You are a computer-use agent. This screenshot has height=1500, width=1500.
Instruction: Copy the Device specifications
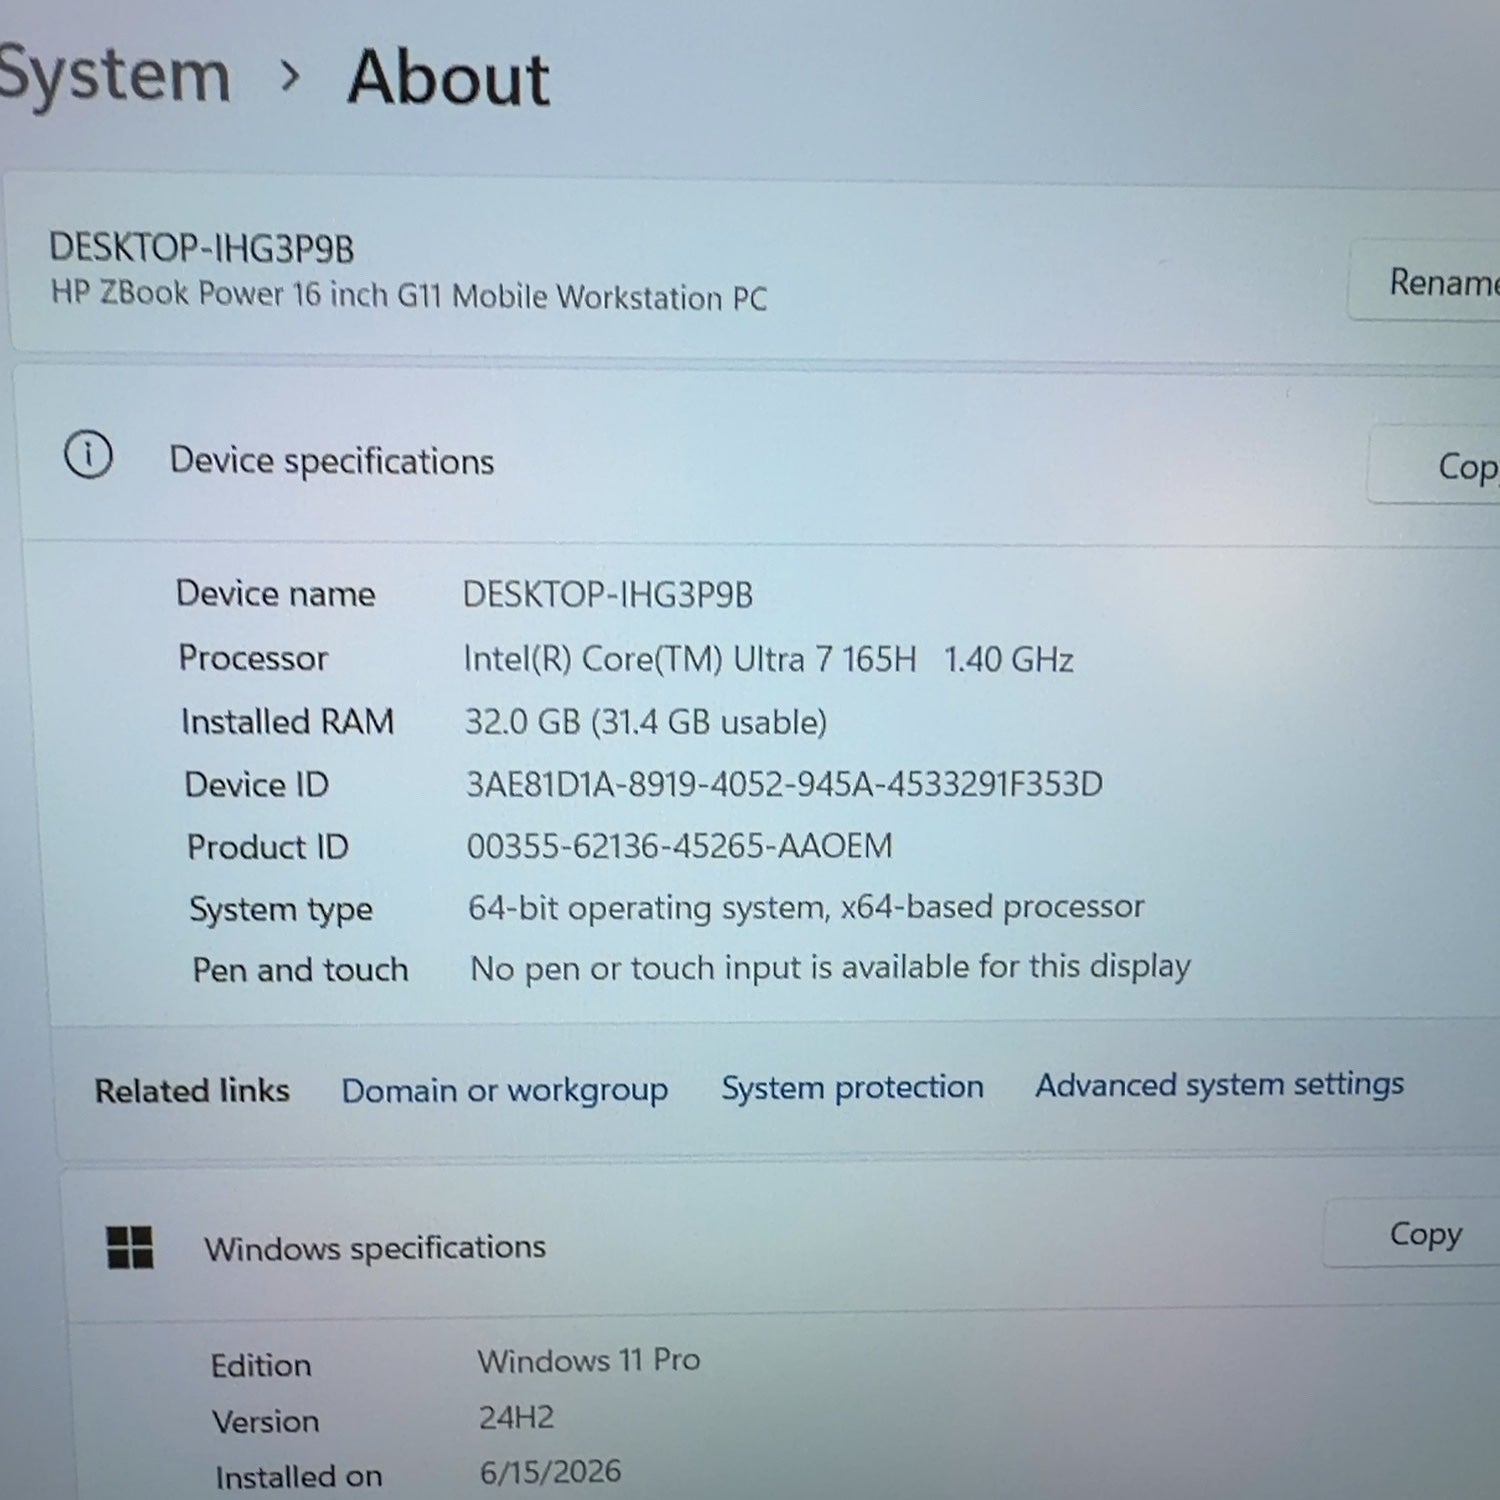(x=1434, y=466)
